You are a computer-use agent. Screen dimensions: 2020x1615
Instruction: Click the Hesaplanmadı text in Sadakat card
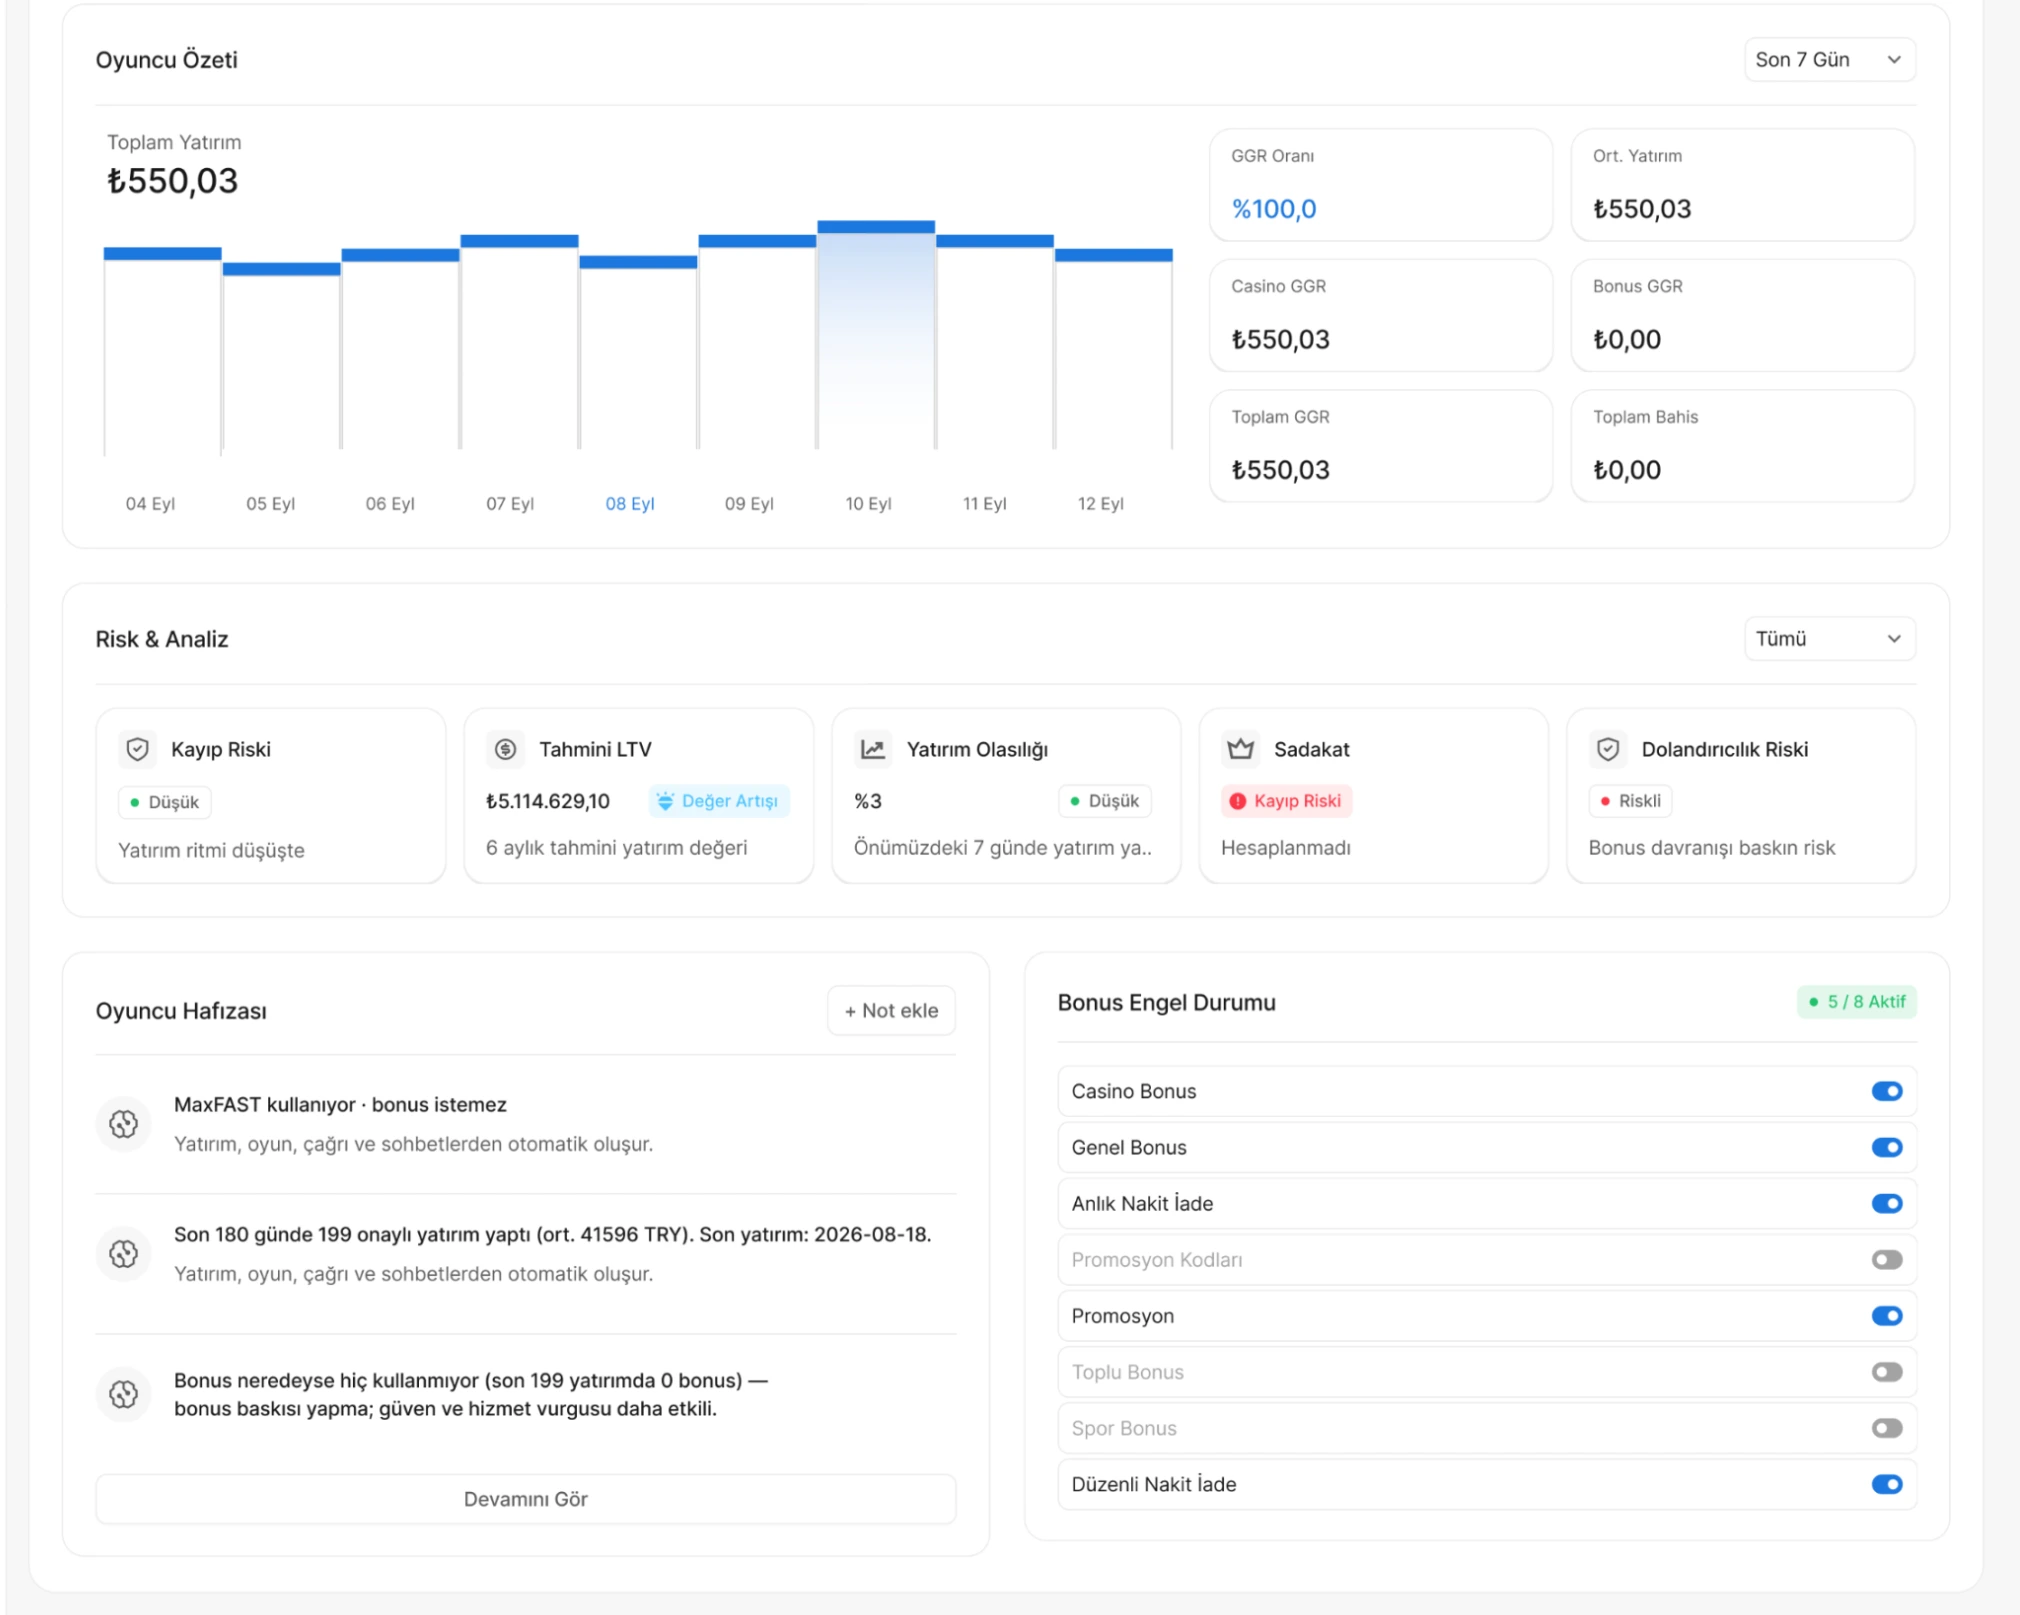coord(1286,848)
